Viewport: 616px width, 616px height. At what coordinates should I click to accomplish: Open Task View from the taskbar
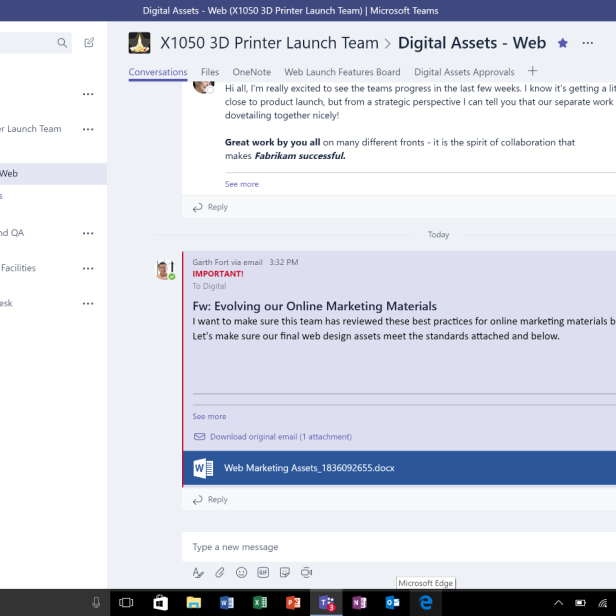(x=126, y=603)
